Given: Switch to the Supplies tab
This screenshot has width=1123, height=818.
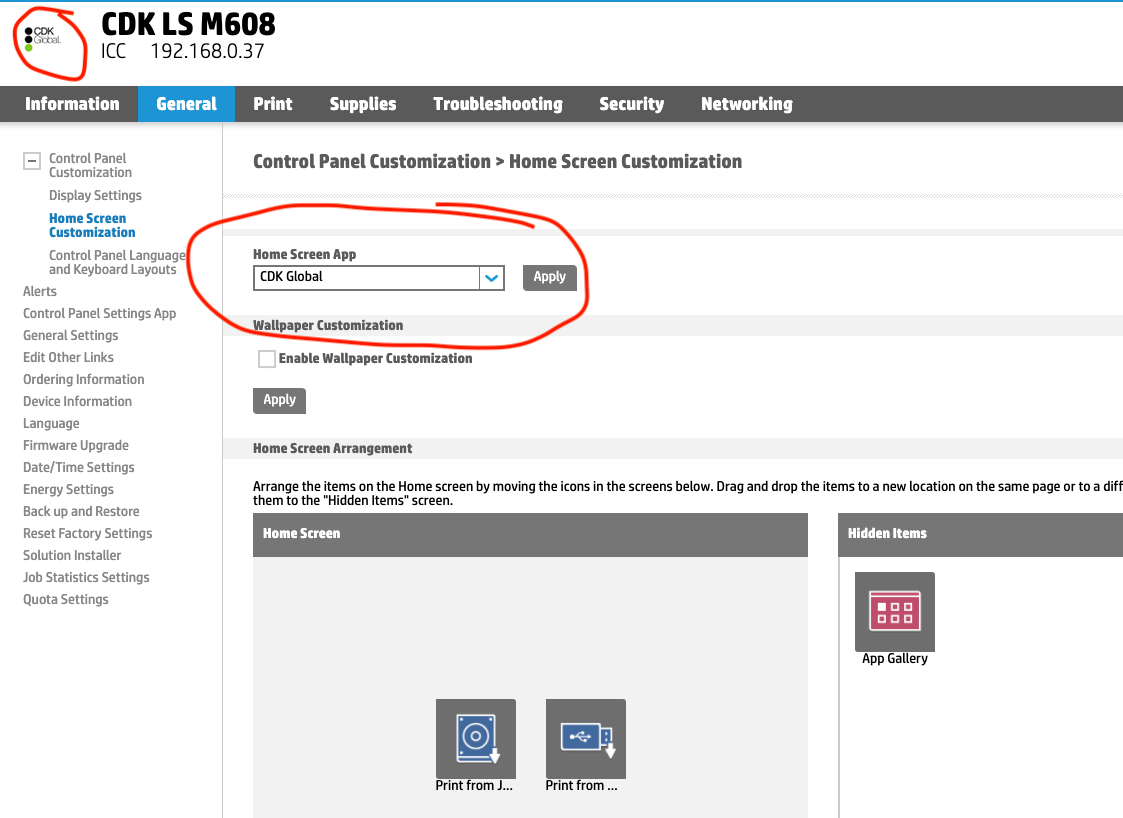Looking at the screenshot, I should pyautogui.click(x=362, y=104).
